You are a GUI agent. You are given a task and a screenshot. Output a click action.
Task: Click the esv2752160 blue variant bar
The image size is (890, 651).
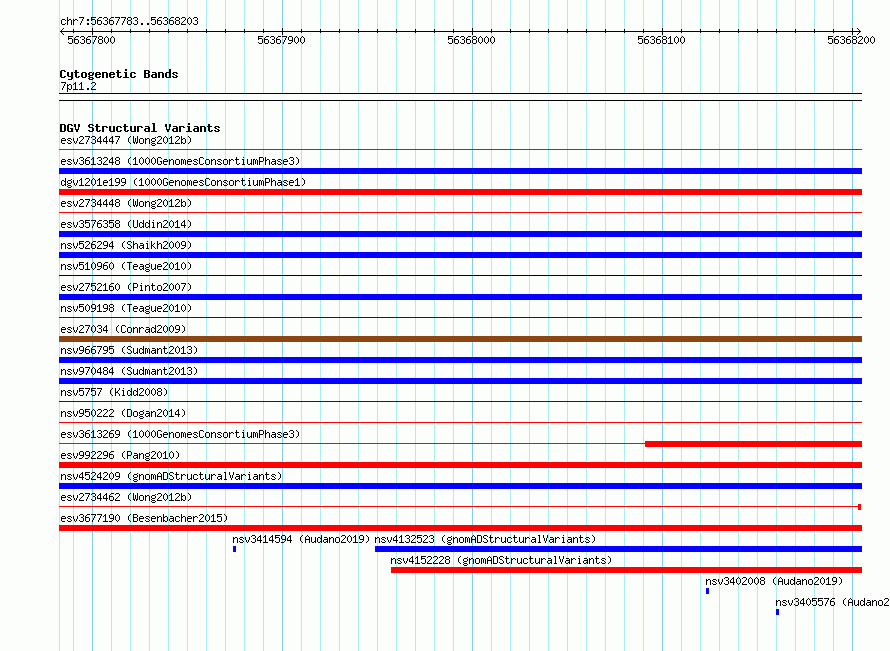(x=460, y=297)
